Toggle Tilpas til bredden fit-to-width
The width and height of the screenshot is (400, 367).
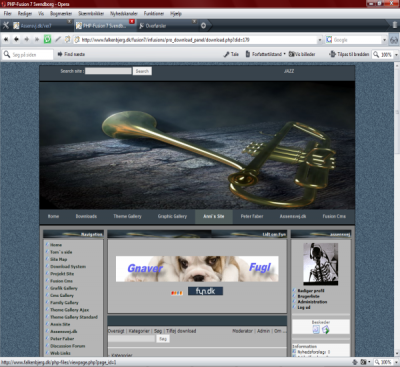click(349, 54)
